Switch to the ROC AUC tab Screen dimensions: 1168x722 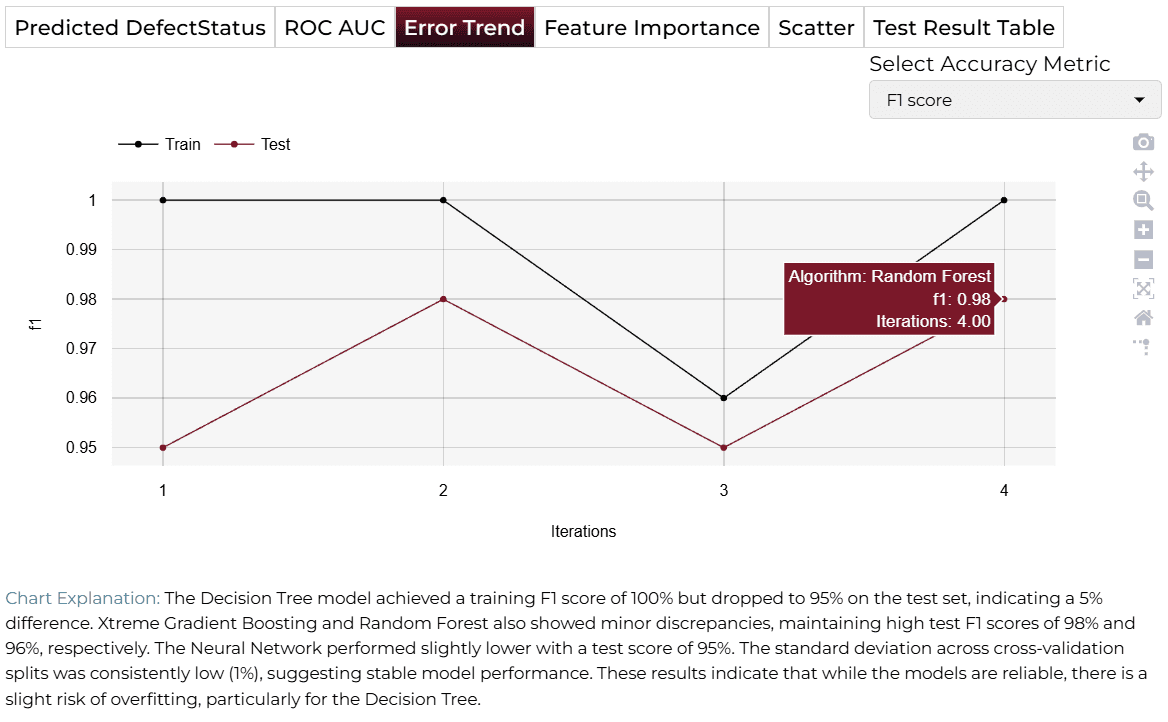[x=334, y=28]
